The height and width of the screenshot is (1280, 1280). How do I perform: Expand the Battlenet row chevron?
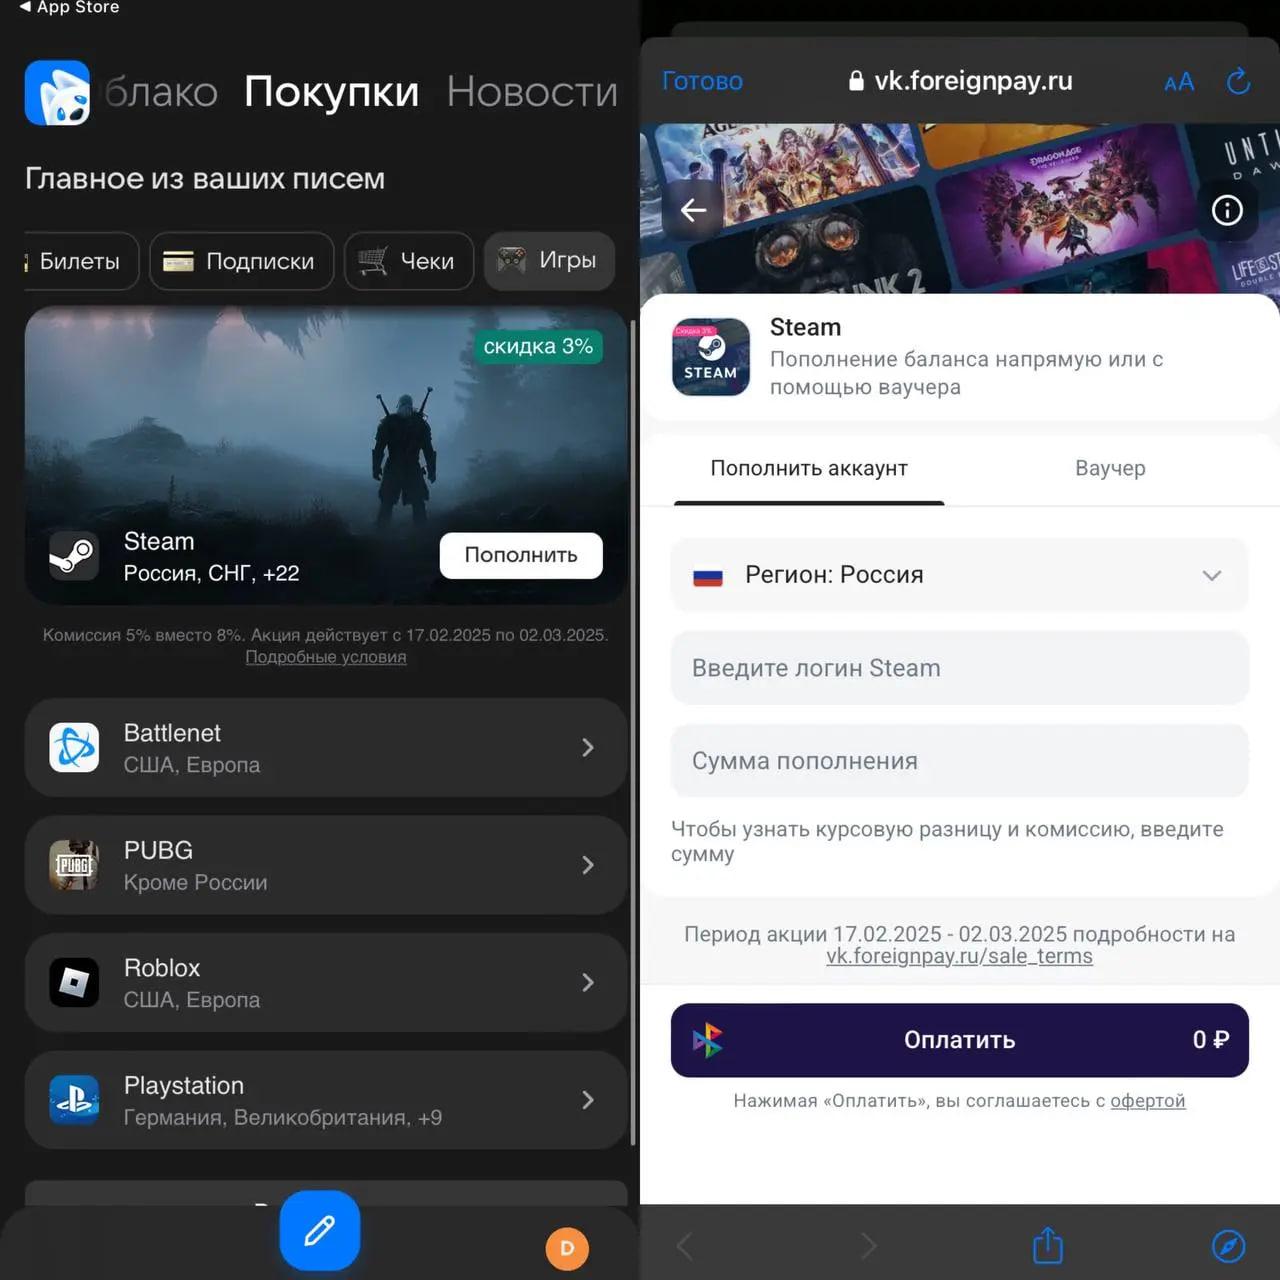(588, 747)
